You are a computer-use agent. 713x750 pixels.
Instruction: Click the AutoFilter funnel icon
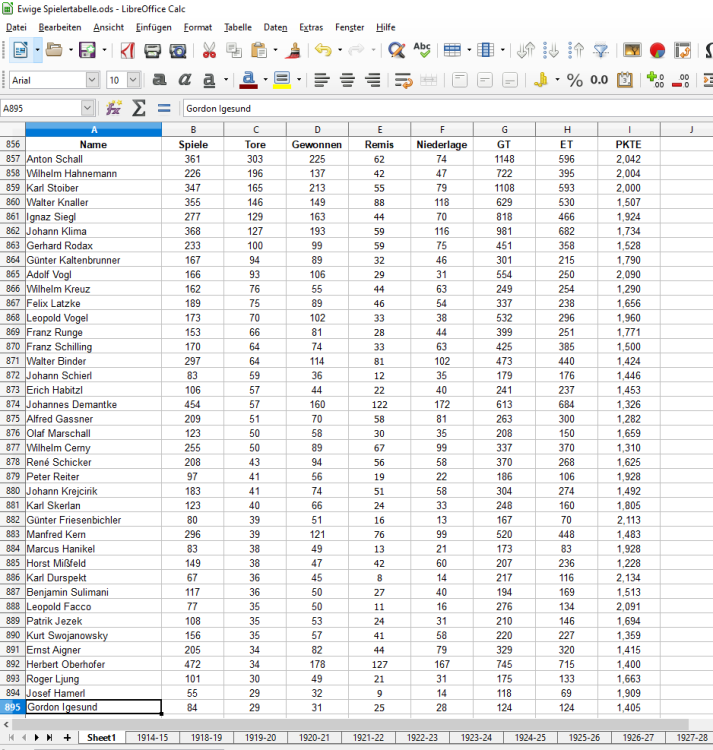pos(600,50)
